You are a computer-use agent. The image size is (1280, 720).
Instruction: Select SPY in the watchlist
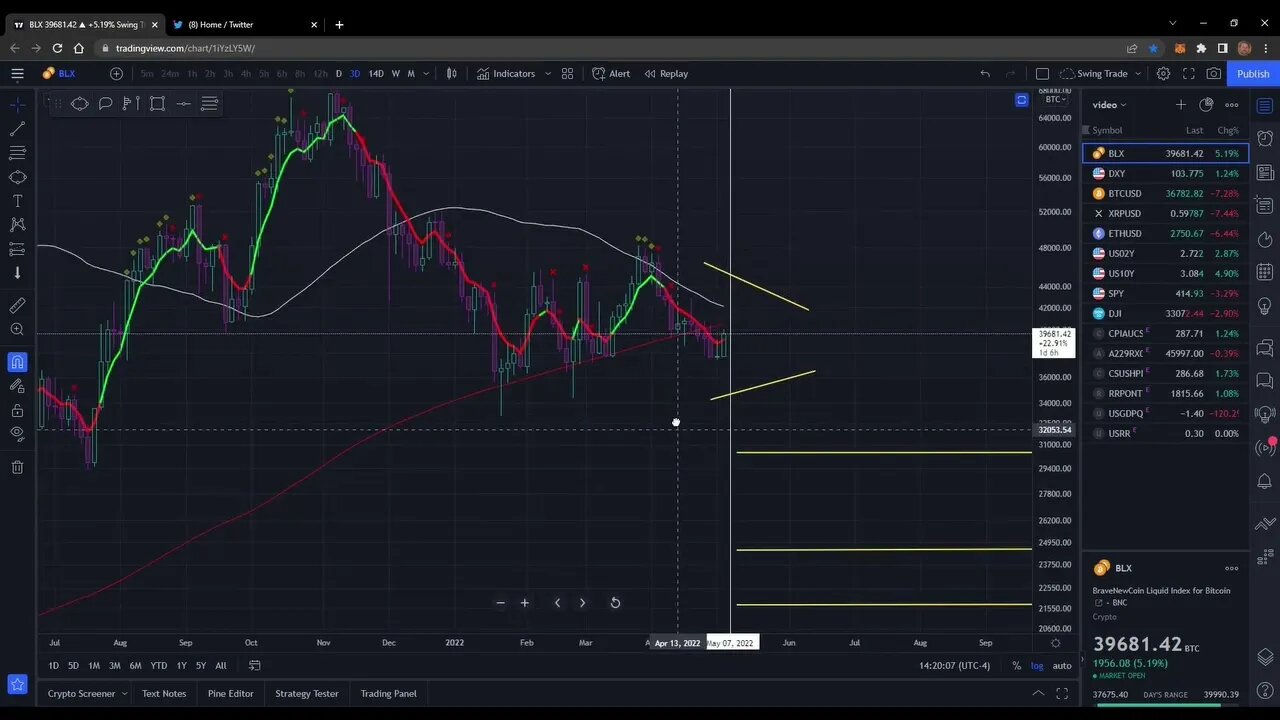[1165, 293]
